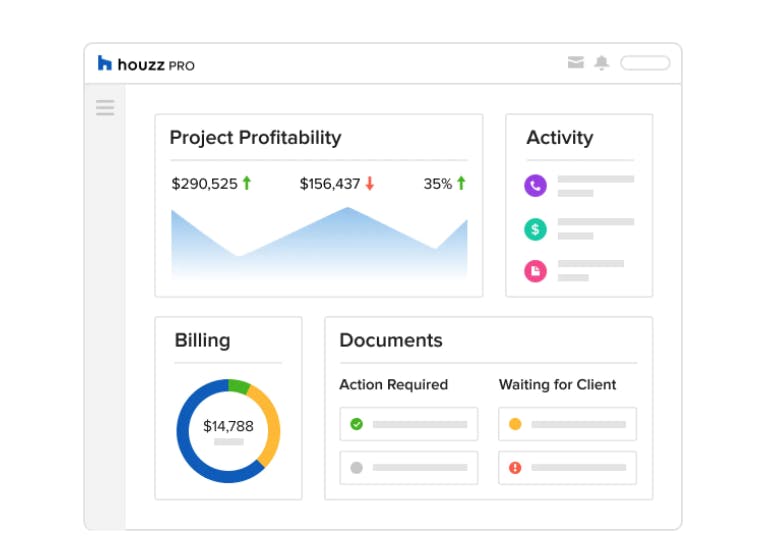
Task: Click the pink document activity icon
Action: click(536, 270)
